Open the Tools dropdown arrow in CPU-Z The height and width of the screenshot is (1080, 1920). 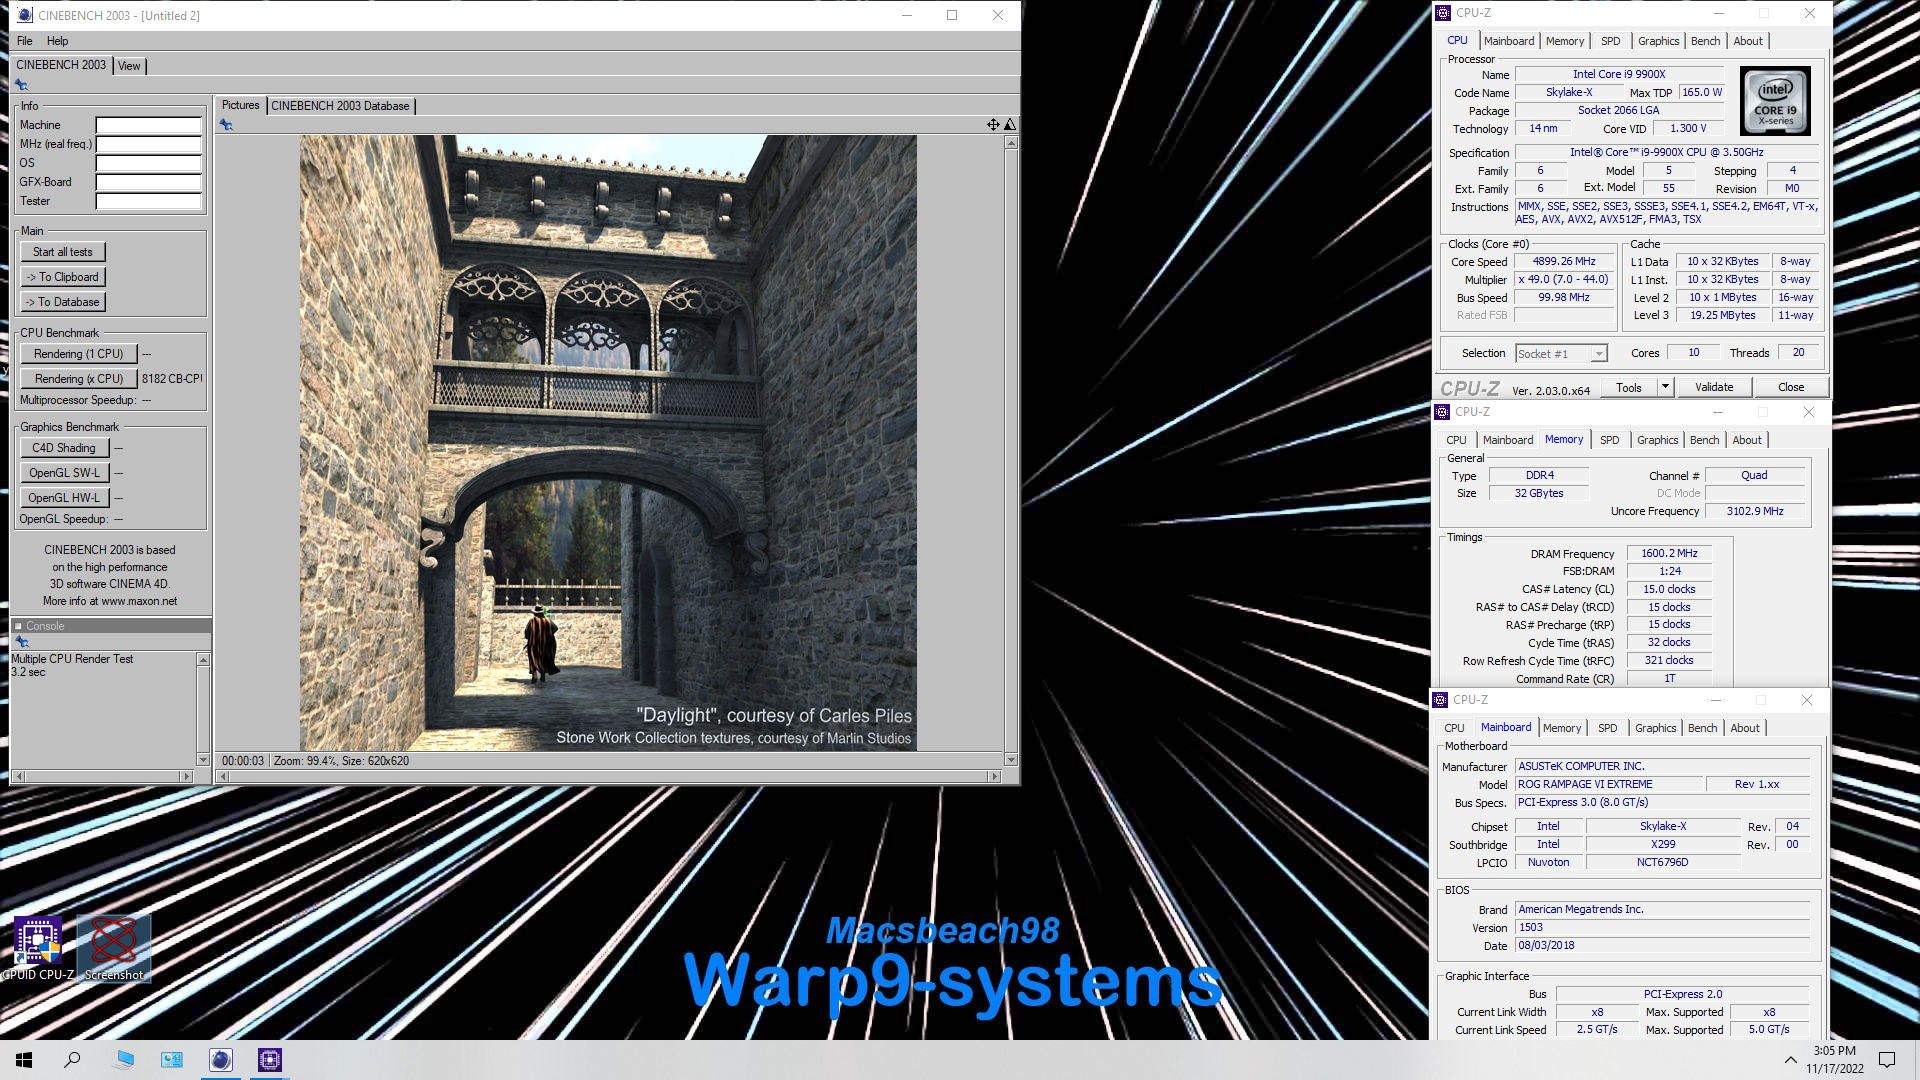(1665, 387)
